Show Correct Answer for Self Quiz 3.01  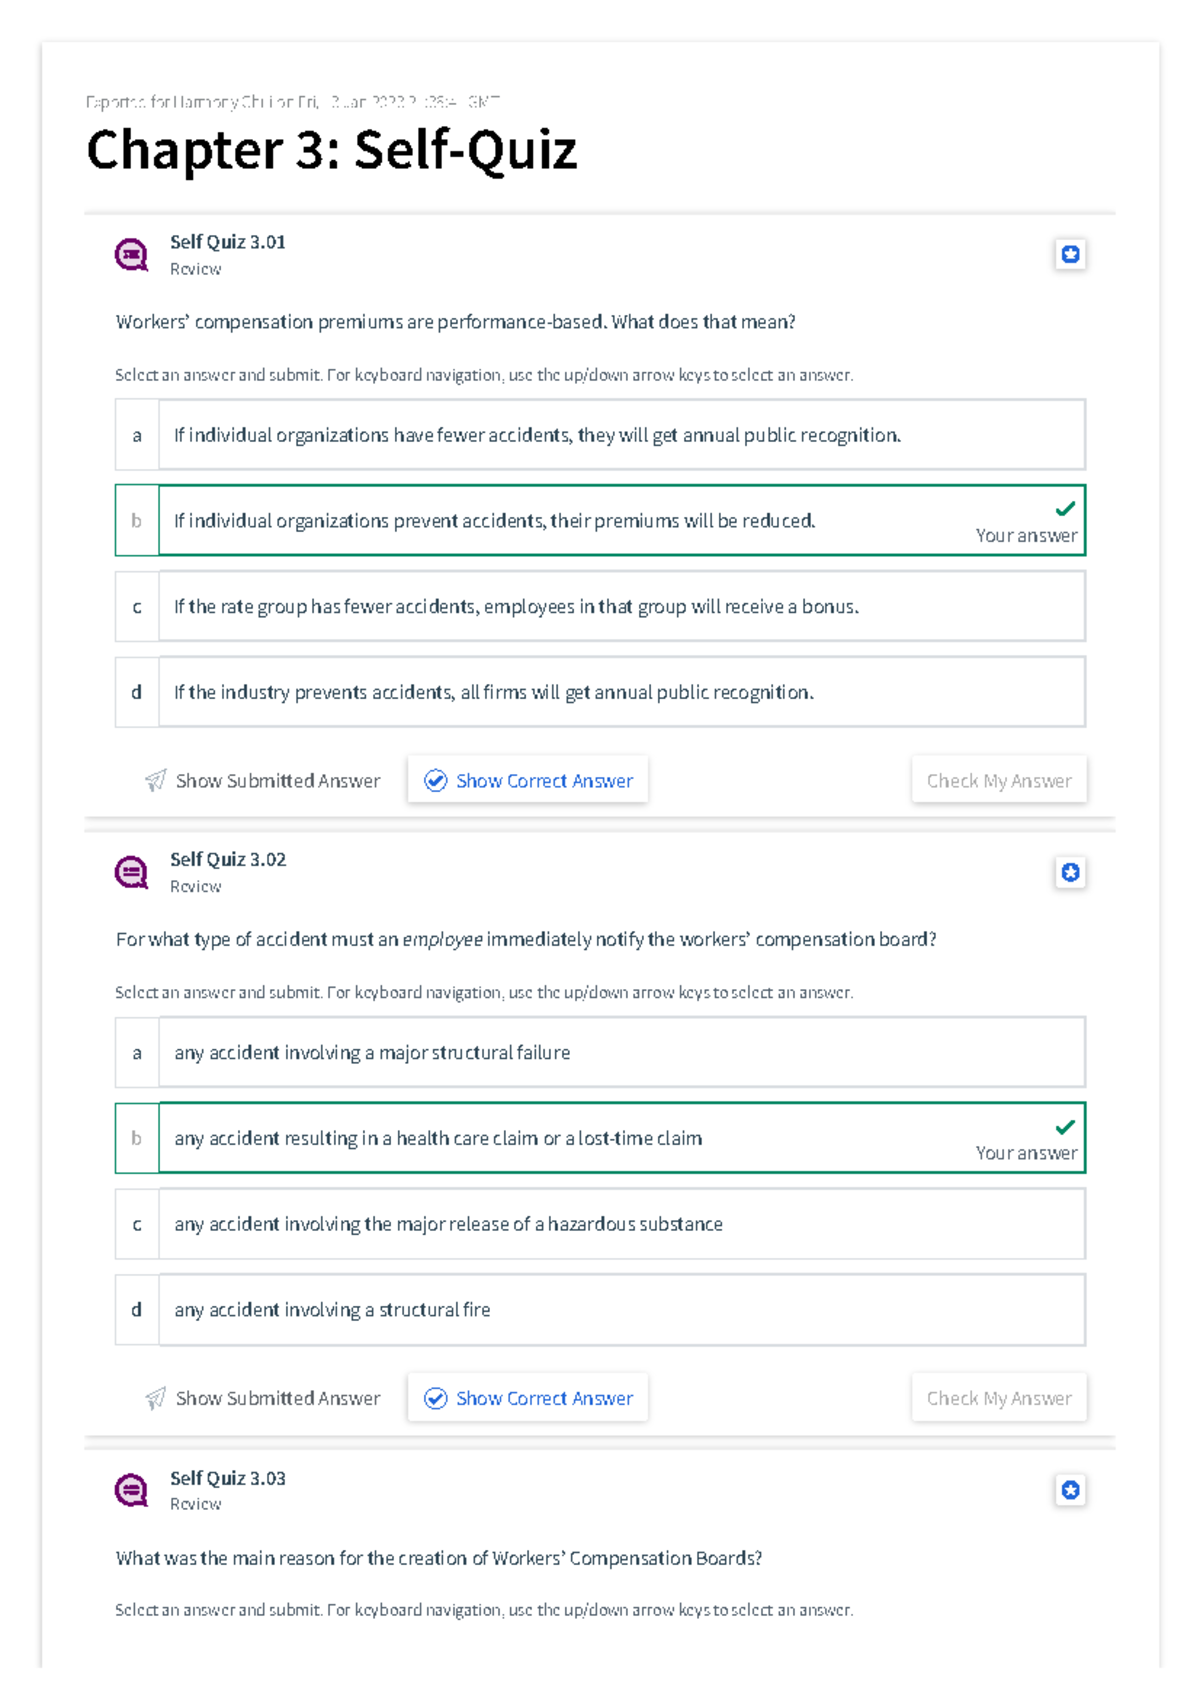click(x=528, y=781)
